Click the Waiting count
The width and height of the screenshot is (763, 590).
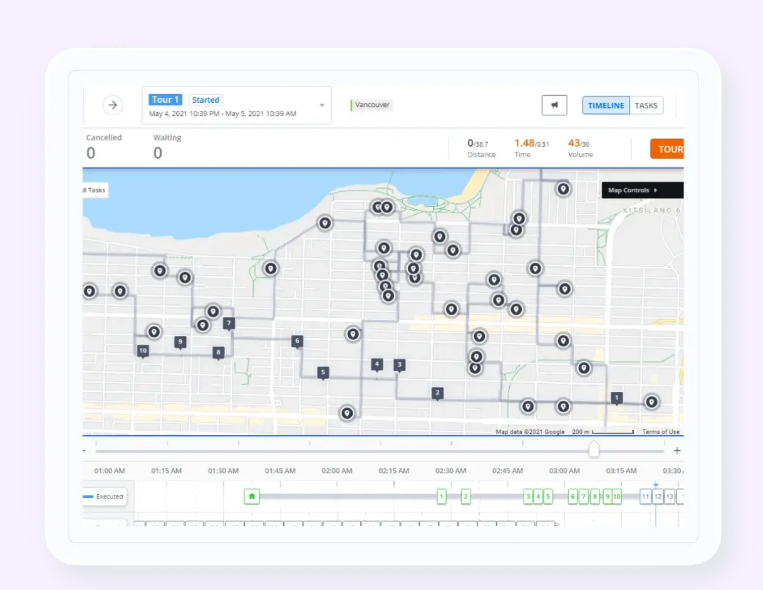point(158,153)
